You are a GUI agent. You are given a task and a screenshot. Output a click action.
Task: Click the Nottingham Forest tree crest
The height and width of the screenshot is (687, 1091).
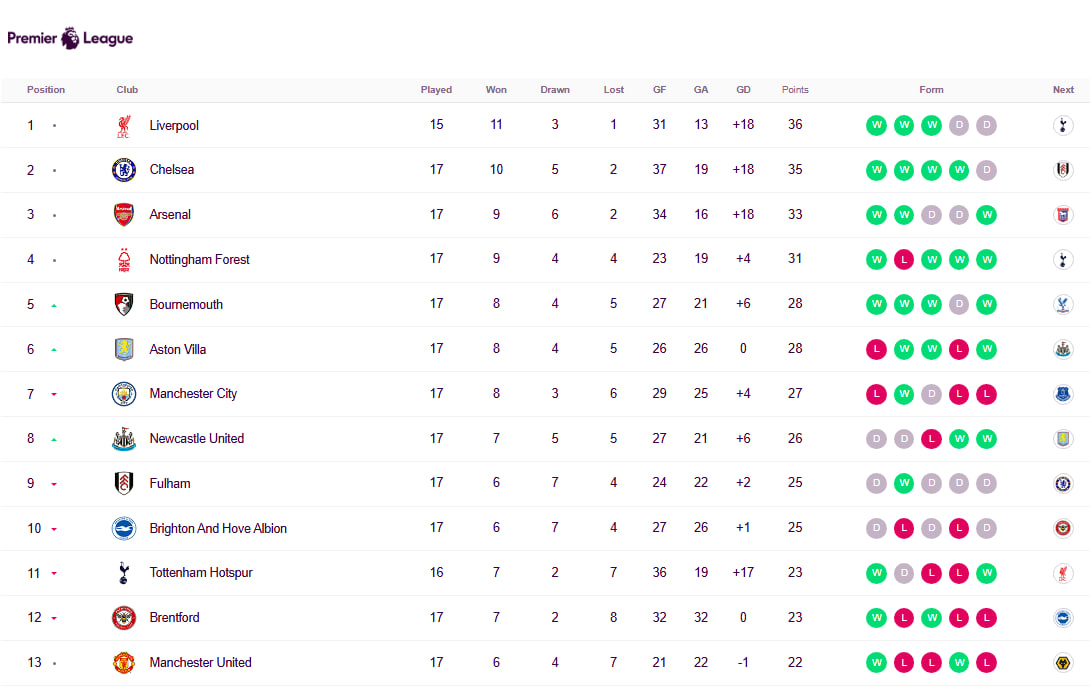(x=124, y=260)
